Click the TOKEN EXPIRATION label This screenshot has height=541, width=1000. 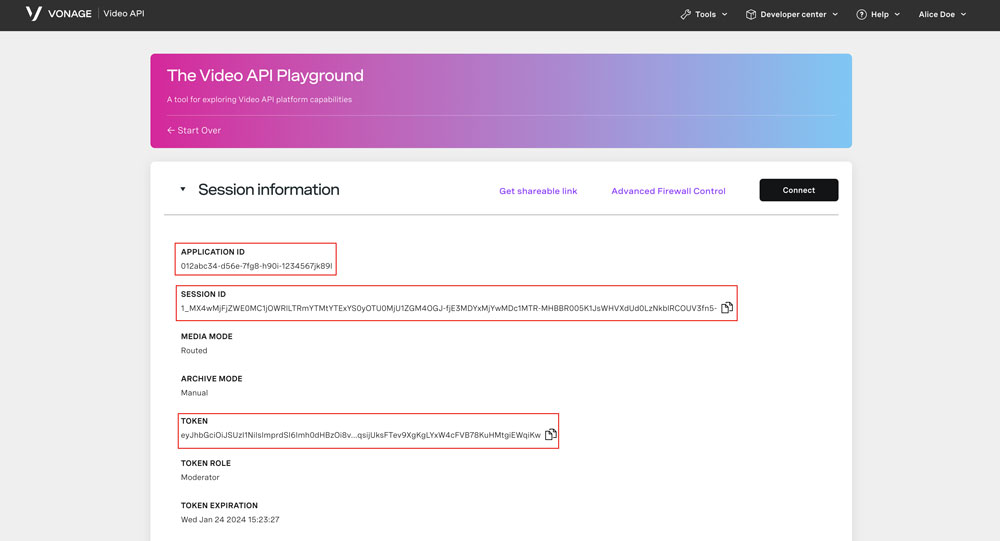pyautogui.click(x=219, y=505)
